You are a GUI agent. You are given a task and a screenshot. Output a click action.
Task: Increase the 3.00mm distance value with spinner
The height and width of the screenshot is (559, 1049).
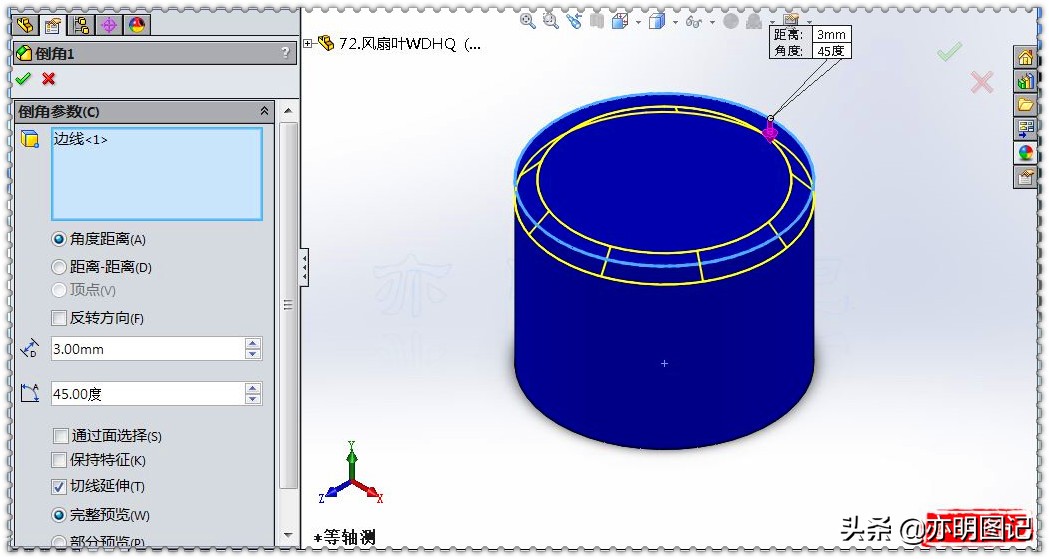[x=253, y=343]
